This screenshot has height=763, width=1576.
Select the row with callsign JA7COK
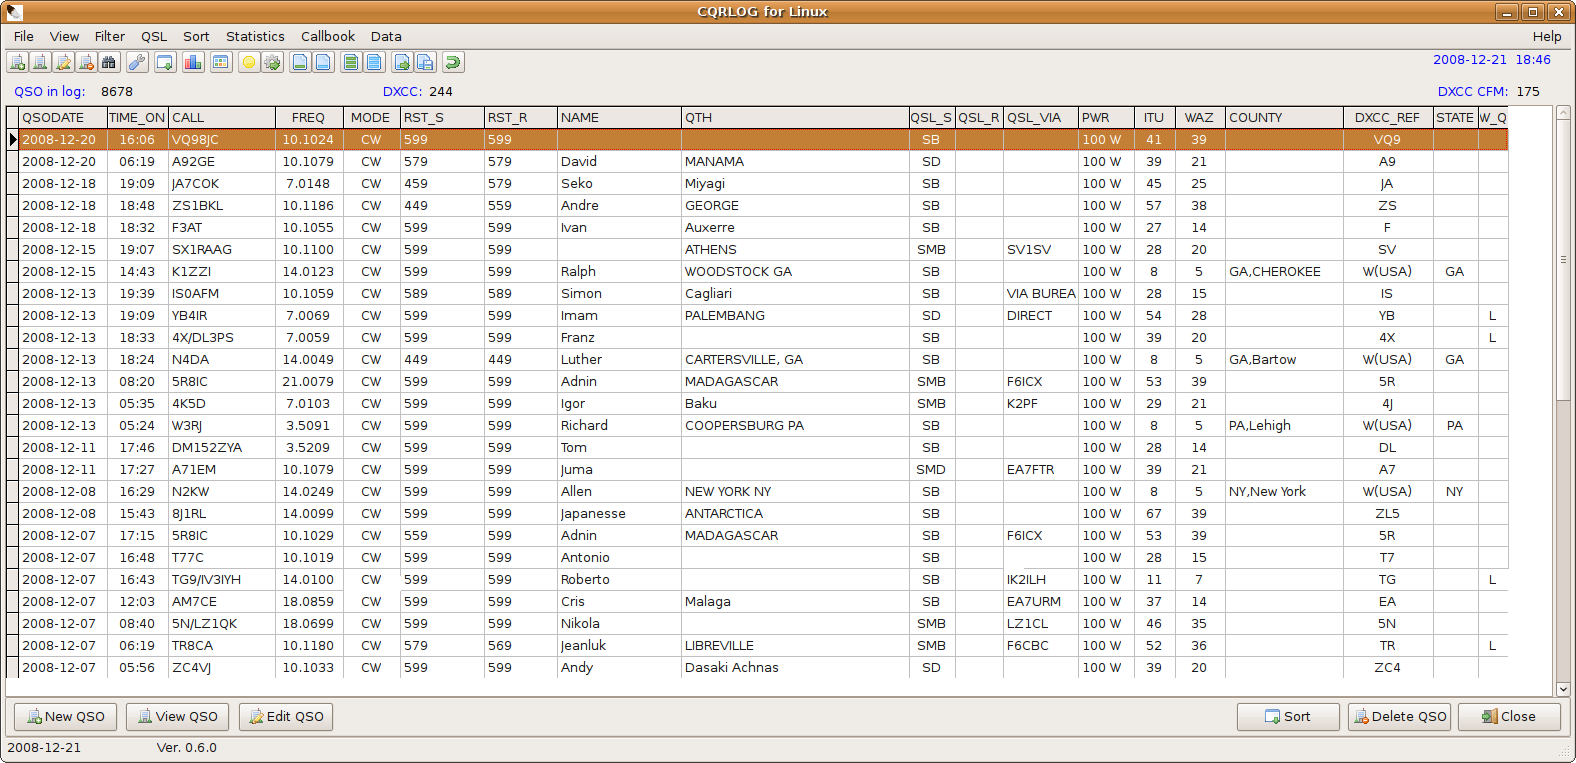pos(763,184)
